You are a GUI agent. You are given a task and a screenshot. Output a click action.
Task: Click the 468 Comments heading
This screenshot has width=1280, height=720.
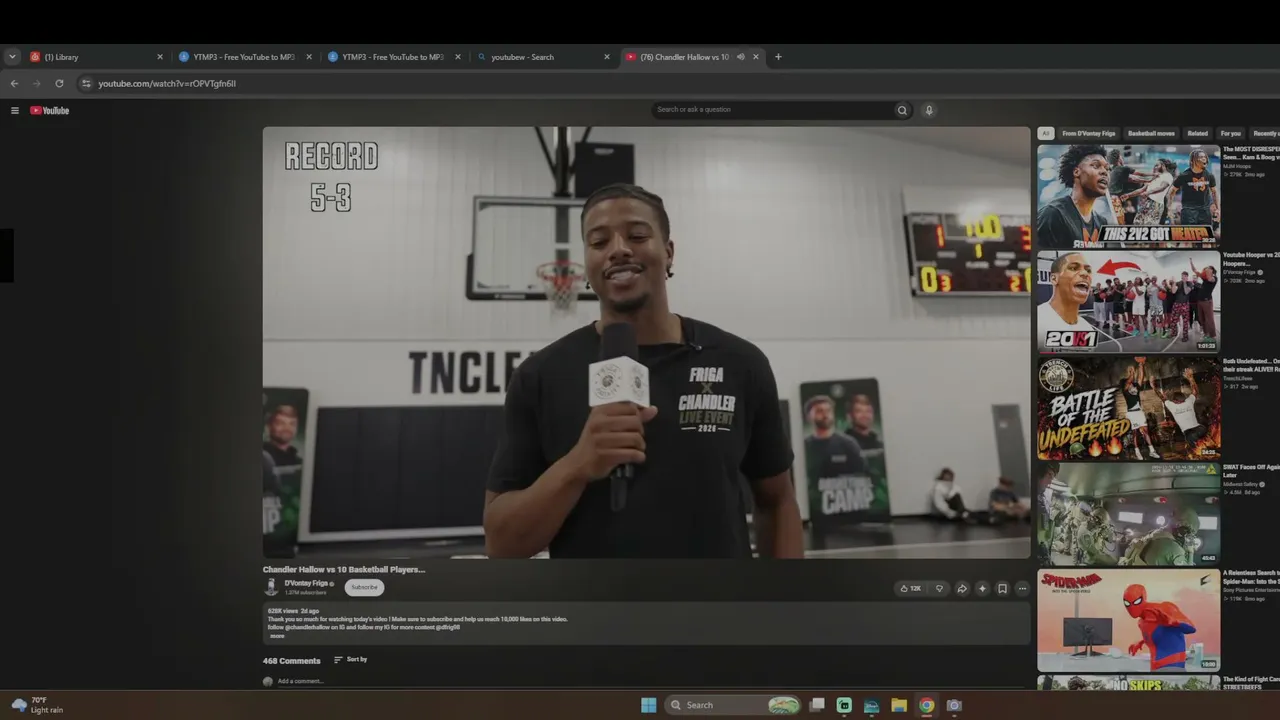click(292, 661)
